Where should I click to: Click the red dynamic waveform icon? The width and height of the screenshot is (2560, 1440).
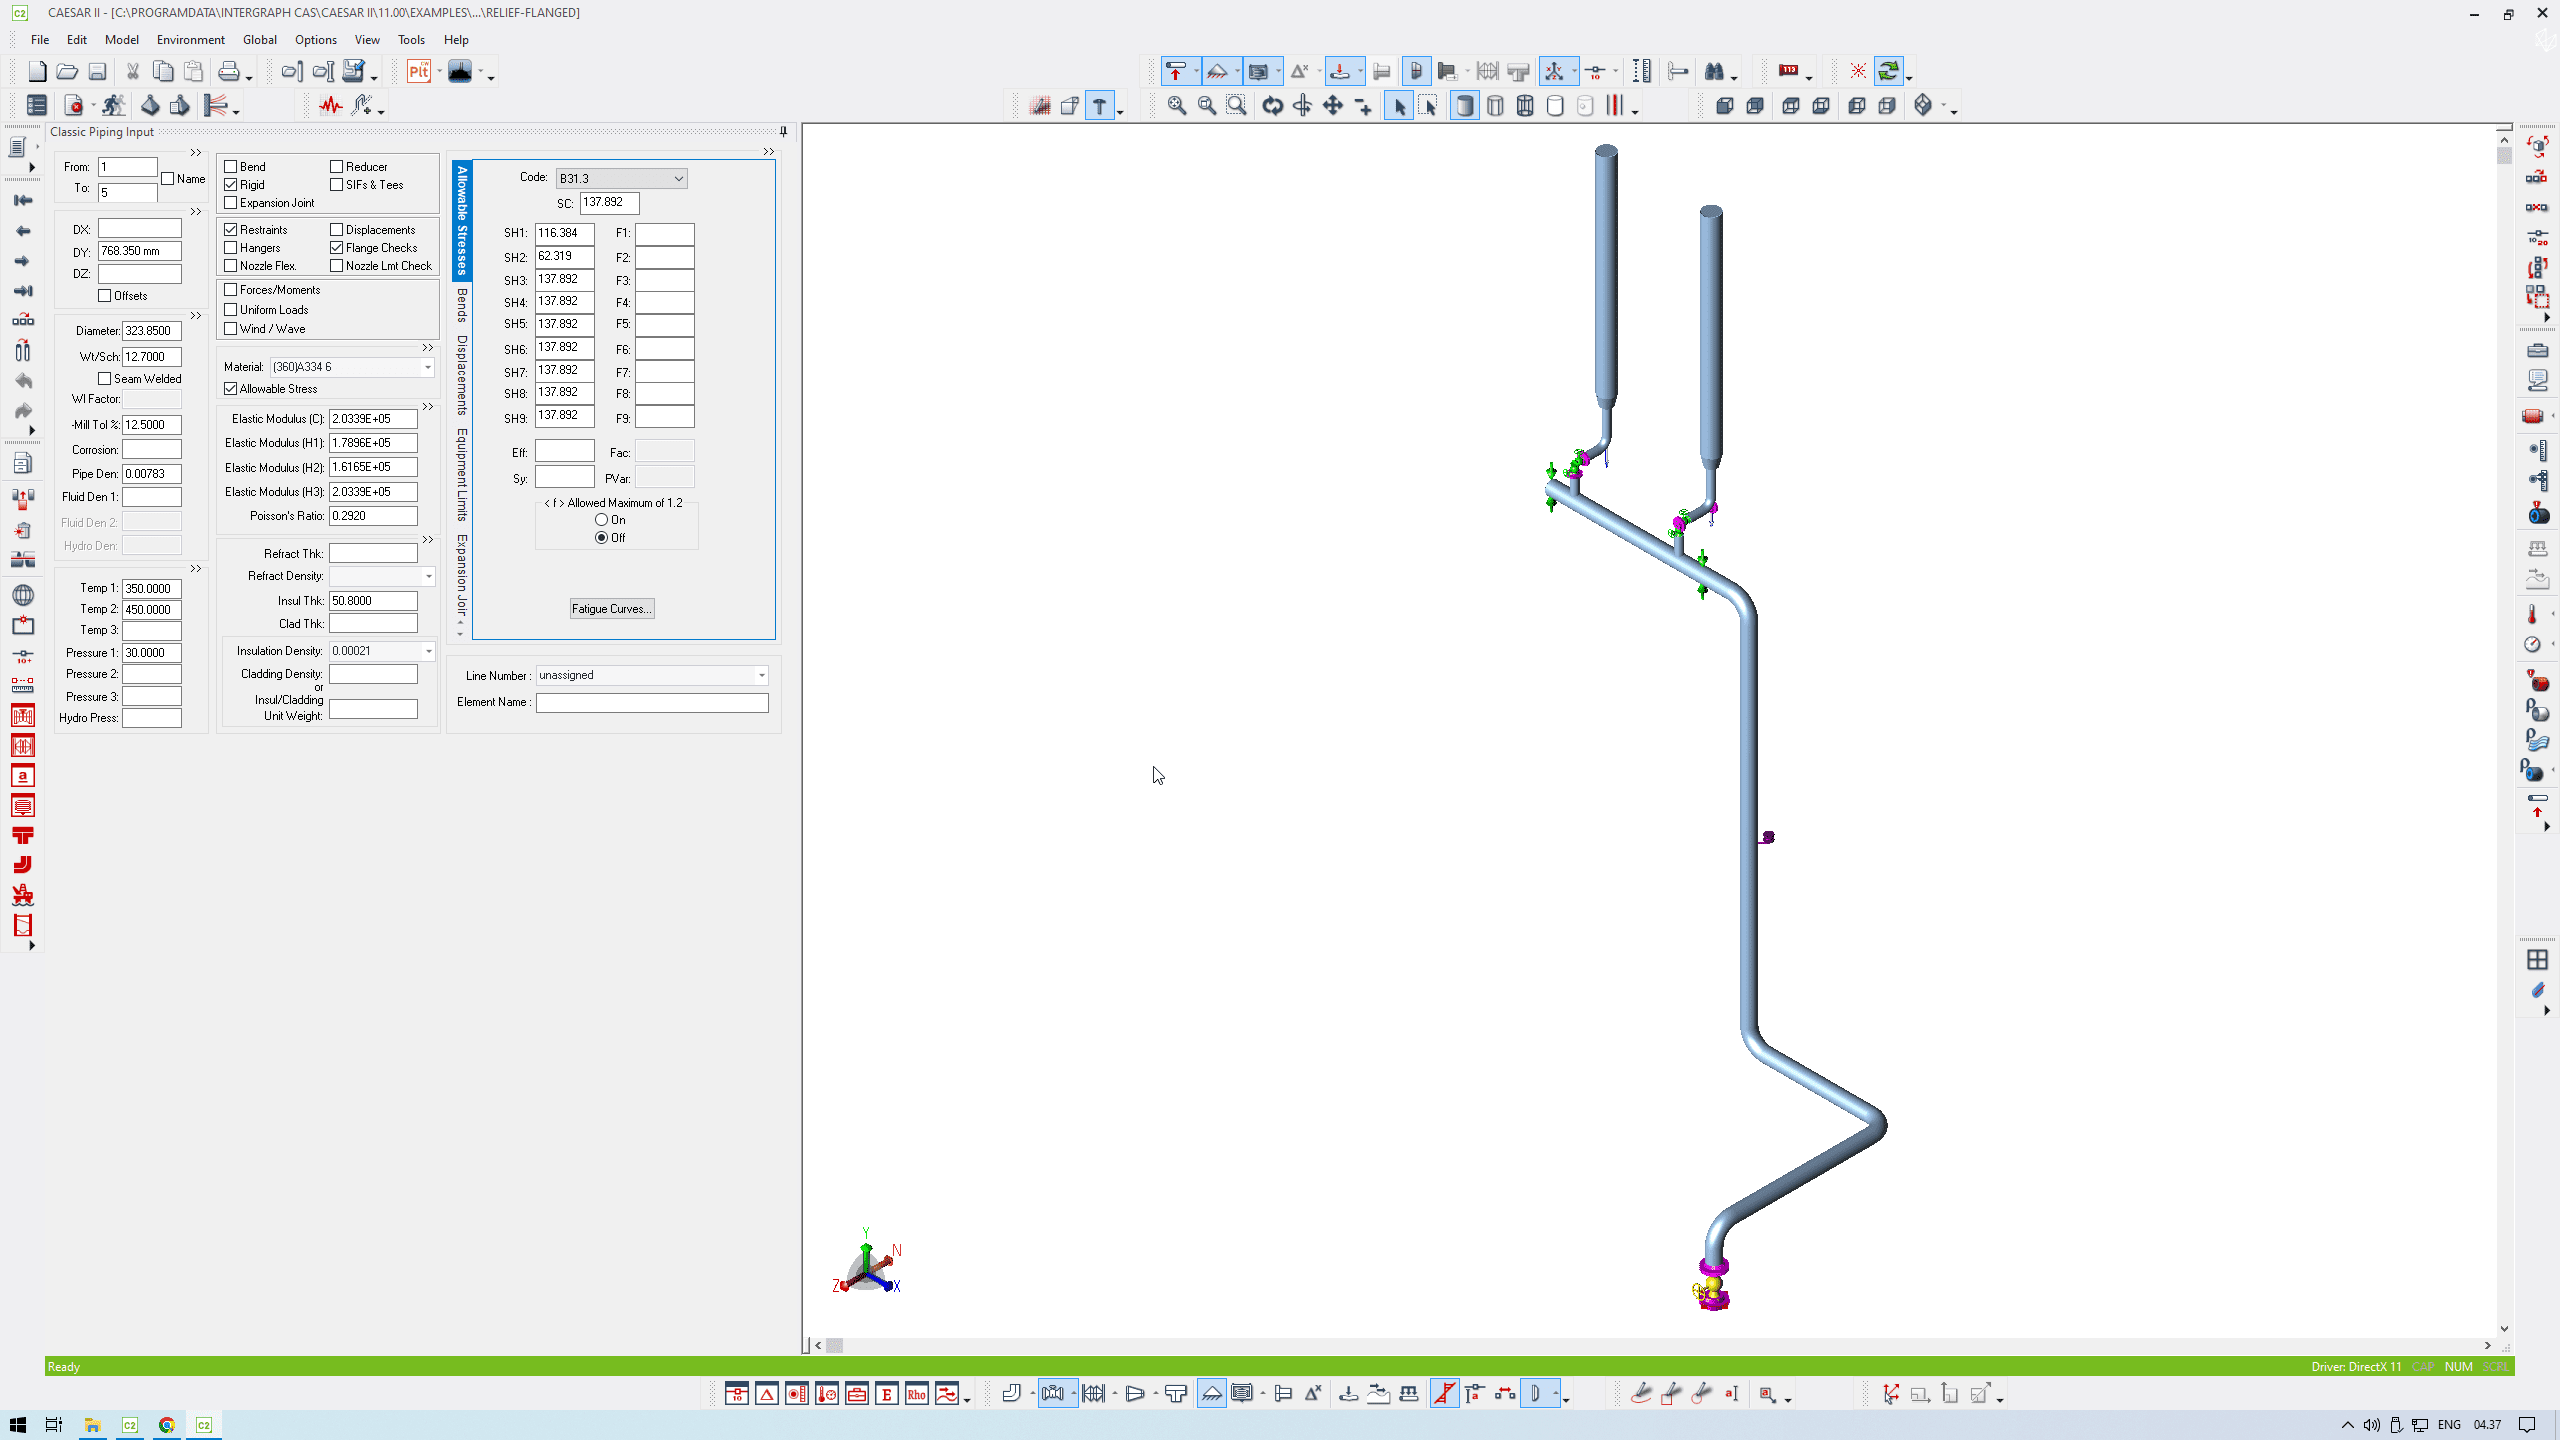(330, 106)
